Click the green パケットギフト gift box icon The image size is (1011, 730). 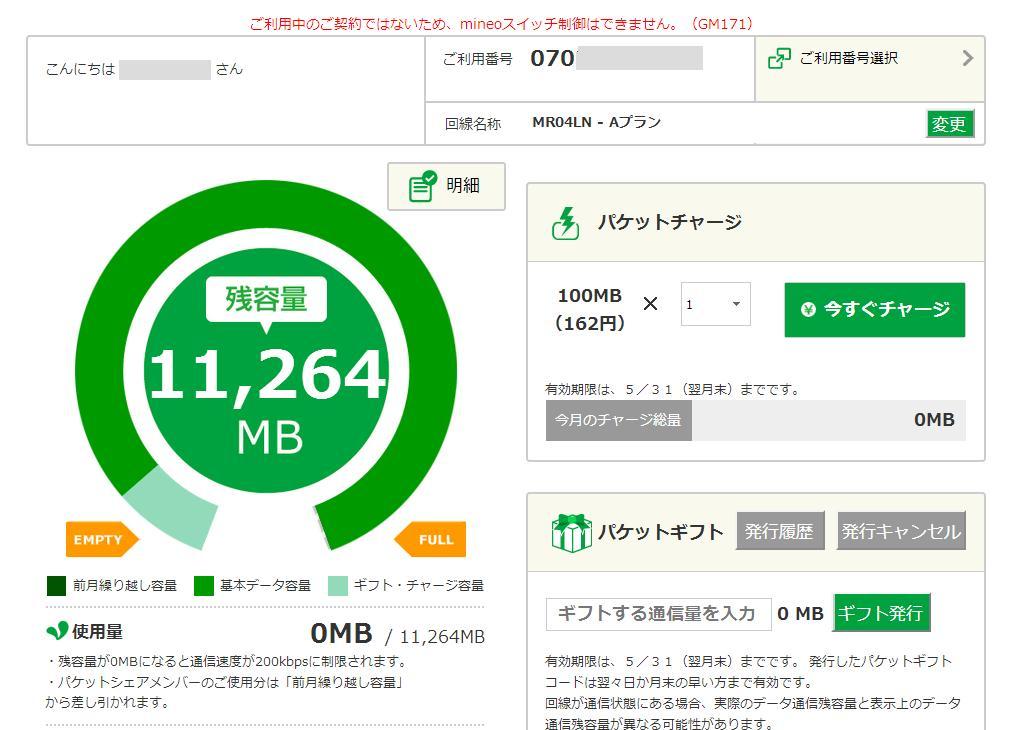pyautogui.click(x=571, y=532)
